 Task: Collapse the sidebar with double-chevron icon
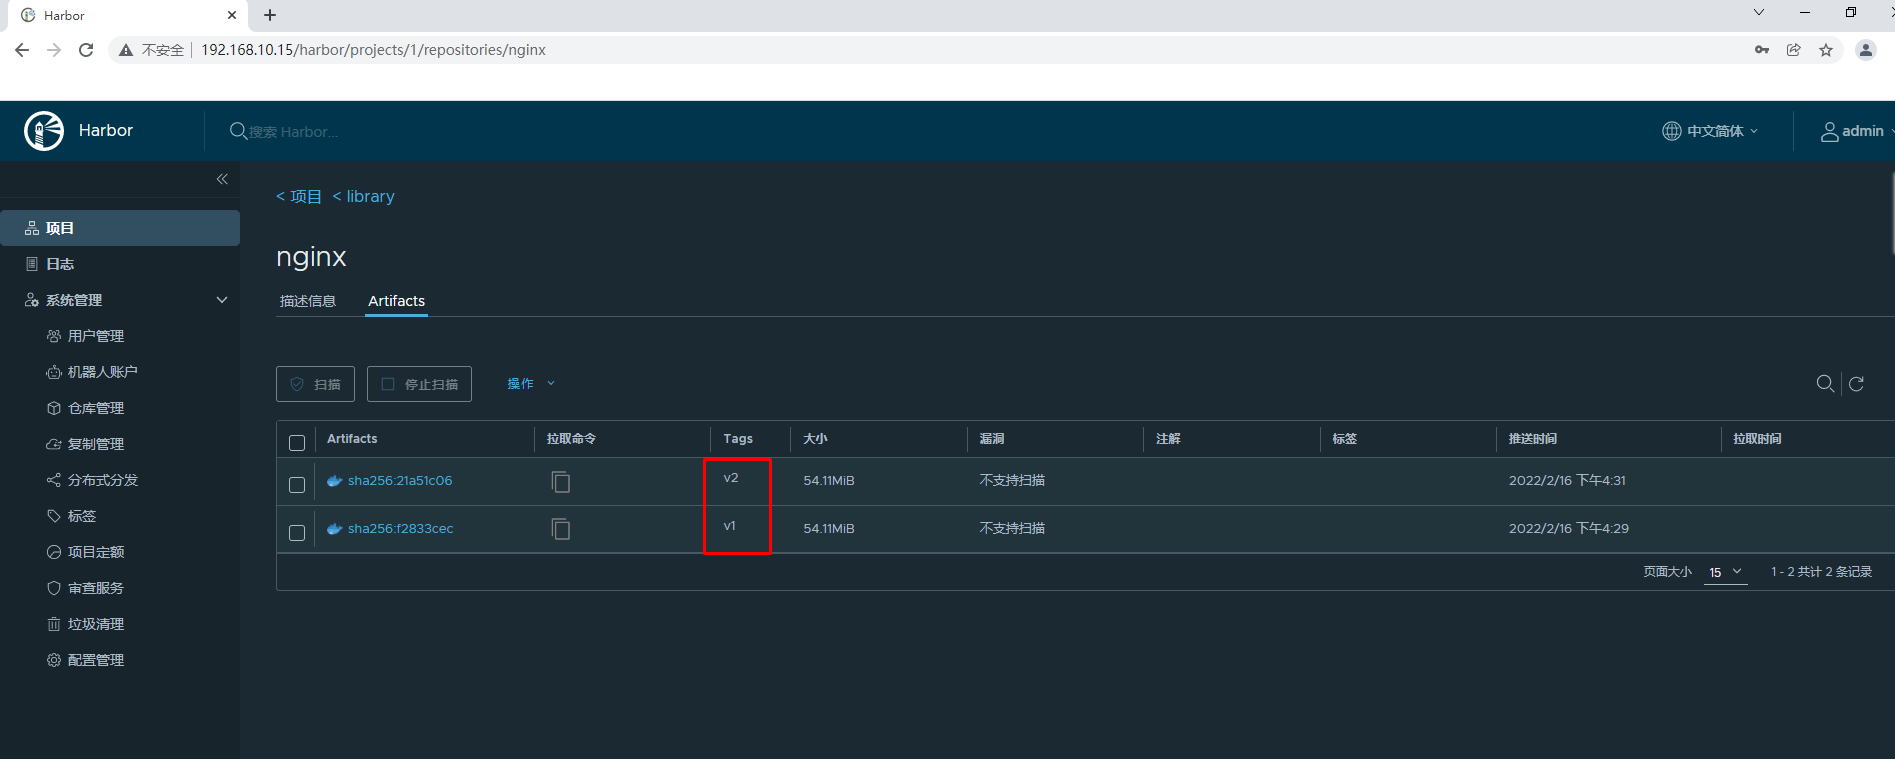222,179
